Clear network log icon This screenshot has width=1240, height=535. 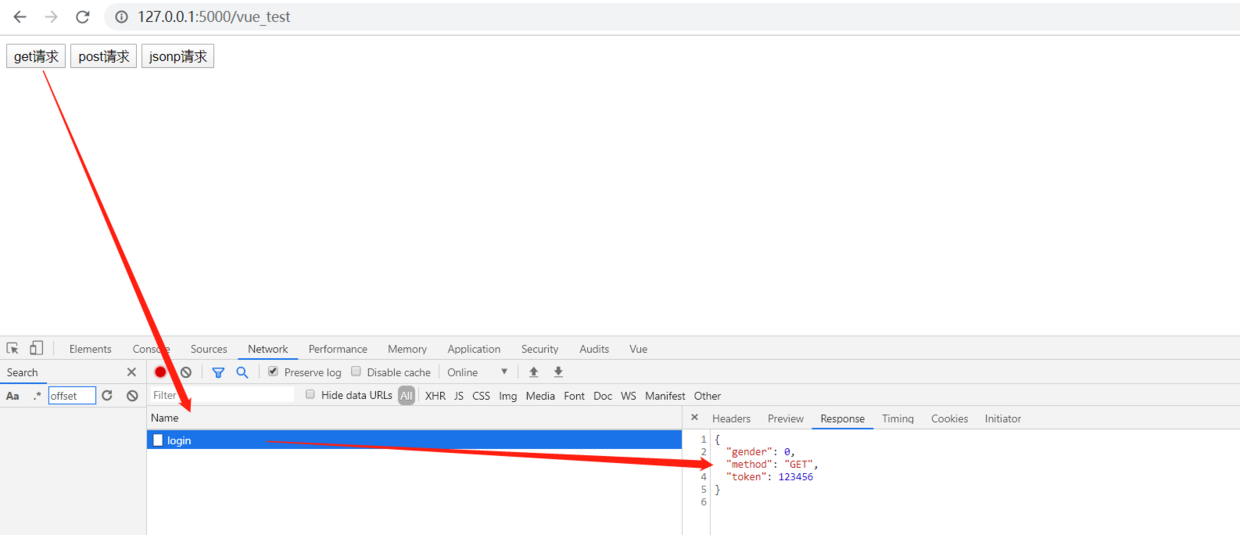186,372
